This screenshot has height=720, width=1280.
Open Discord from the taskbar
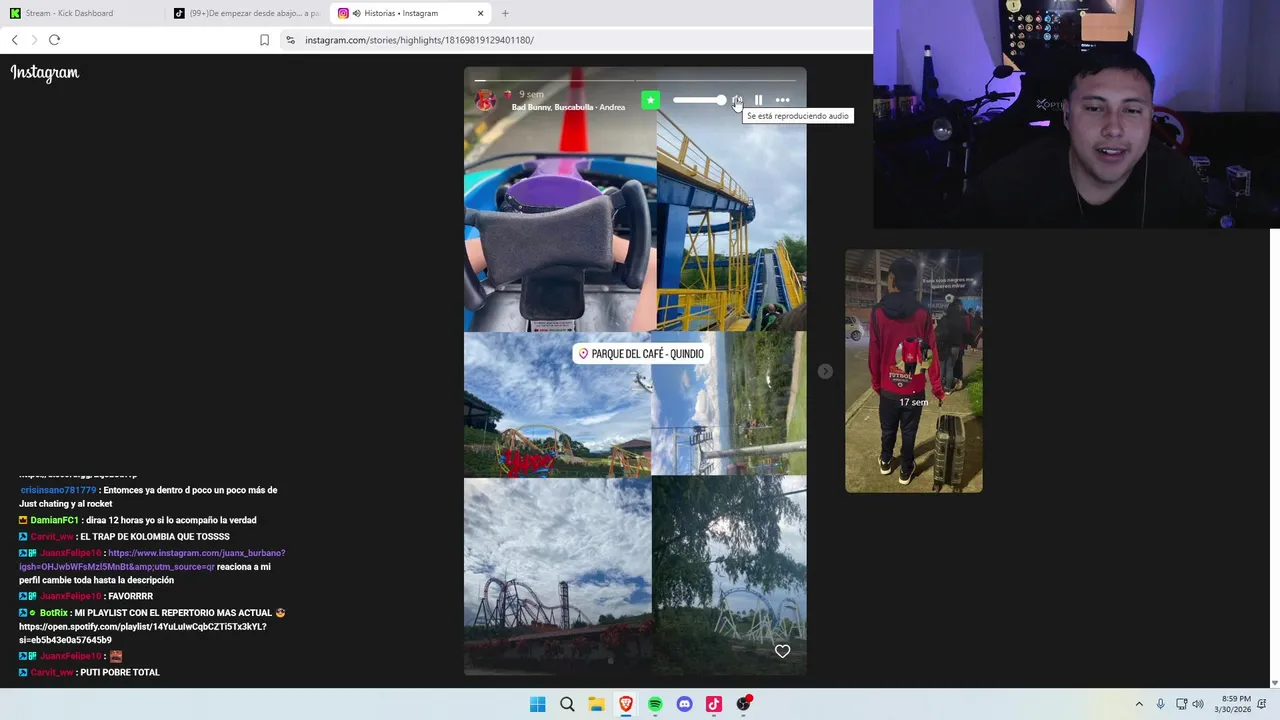[x=684, y=704]
